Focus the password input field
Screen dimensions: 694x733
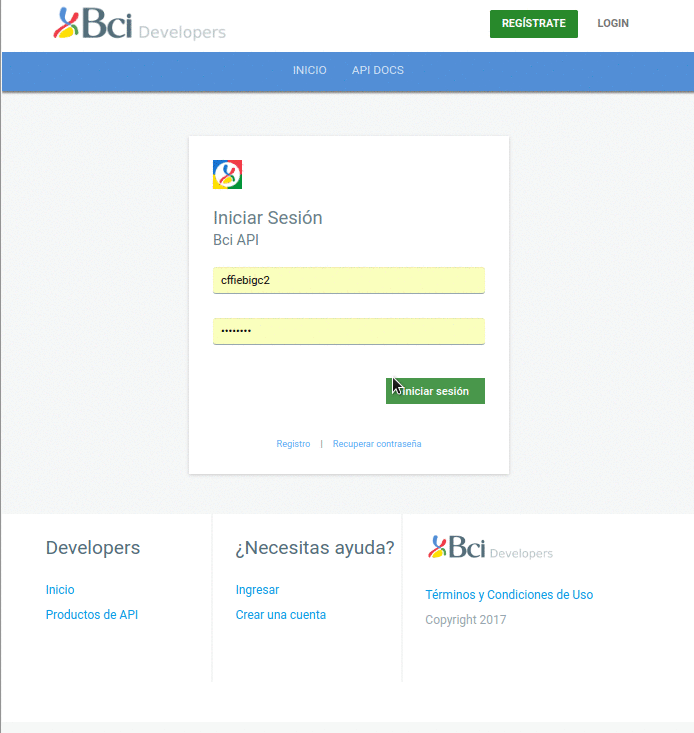(349, 331)
